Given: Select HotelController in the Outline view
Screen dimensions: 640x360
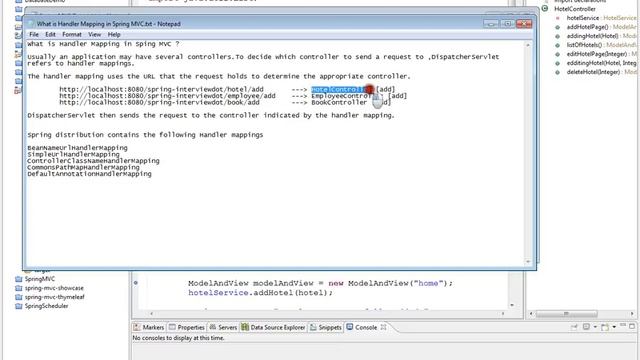Looking at the screenshot, I should (x=575, y=9).
